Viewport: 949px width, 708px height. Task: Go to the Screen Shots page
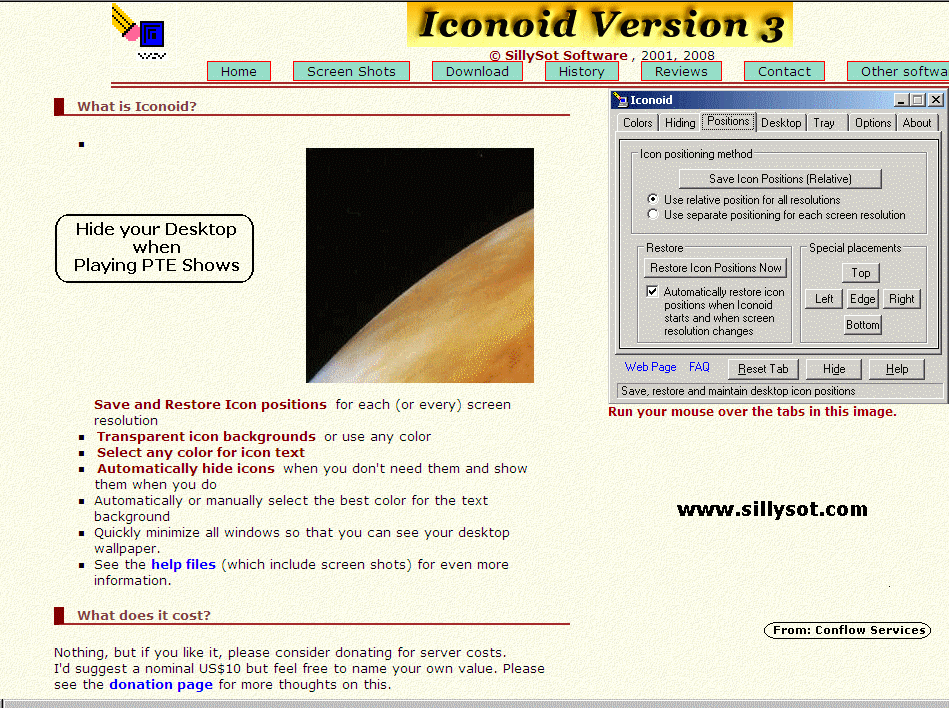tap(351, 71)
